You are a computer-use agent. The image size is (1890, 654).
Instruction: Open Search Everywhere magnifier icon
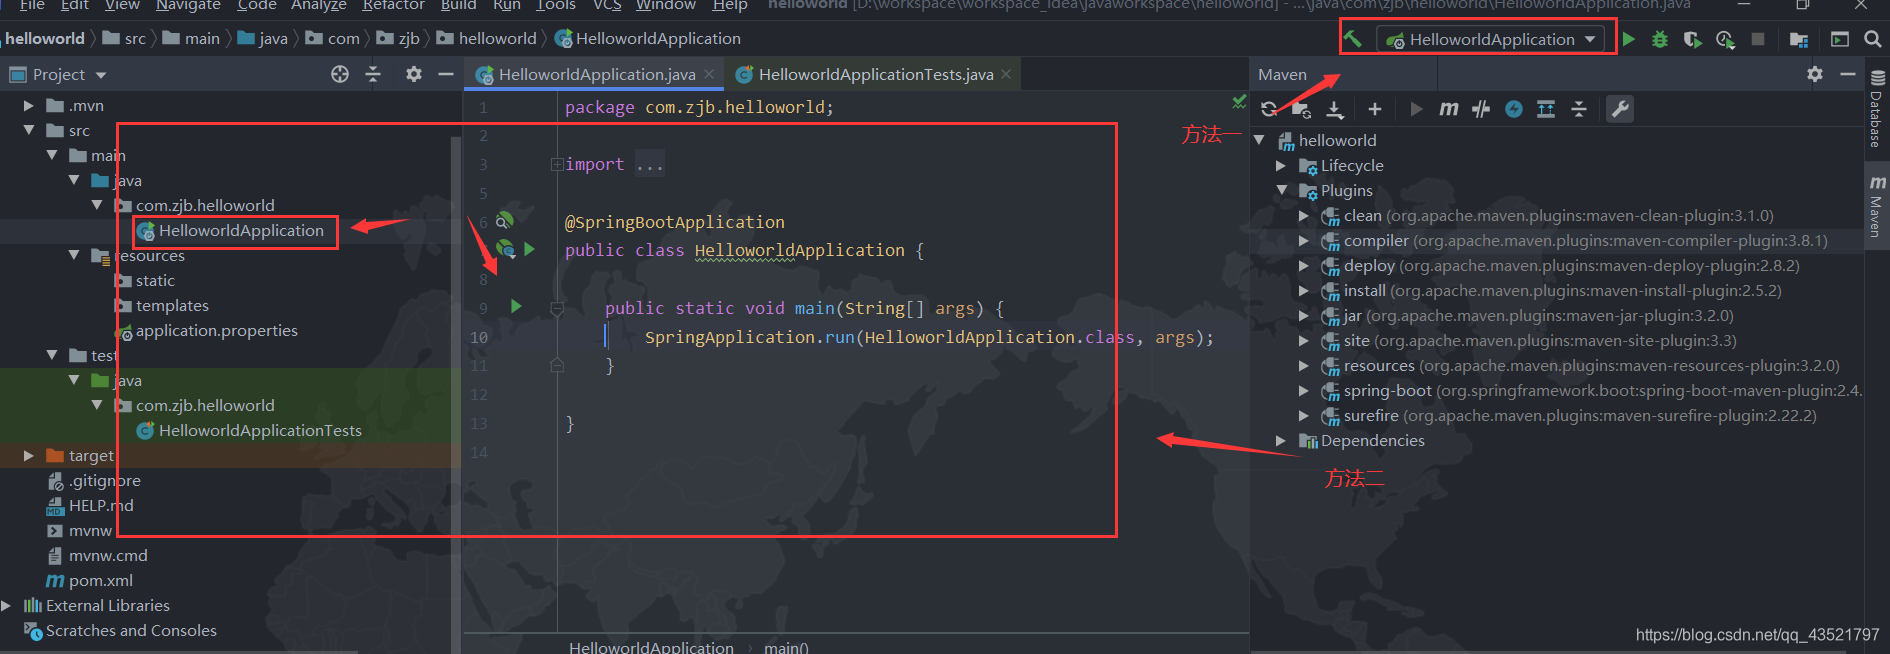pyautogui.click(x=1873, y=39)
